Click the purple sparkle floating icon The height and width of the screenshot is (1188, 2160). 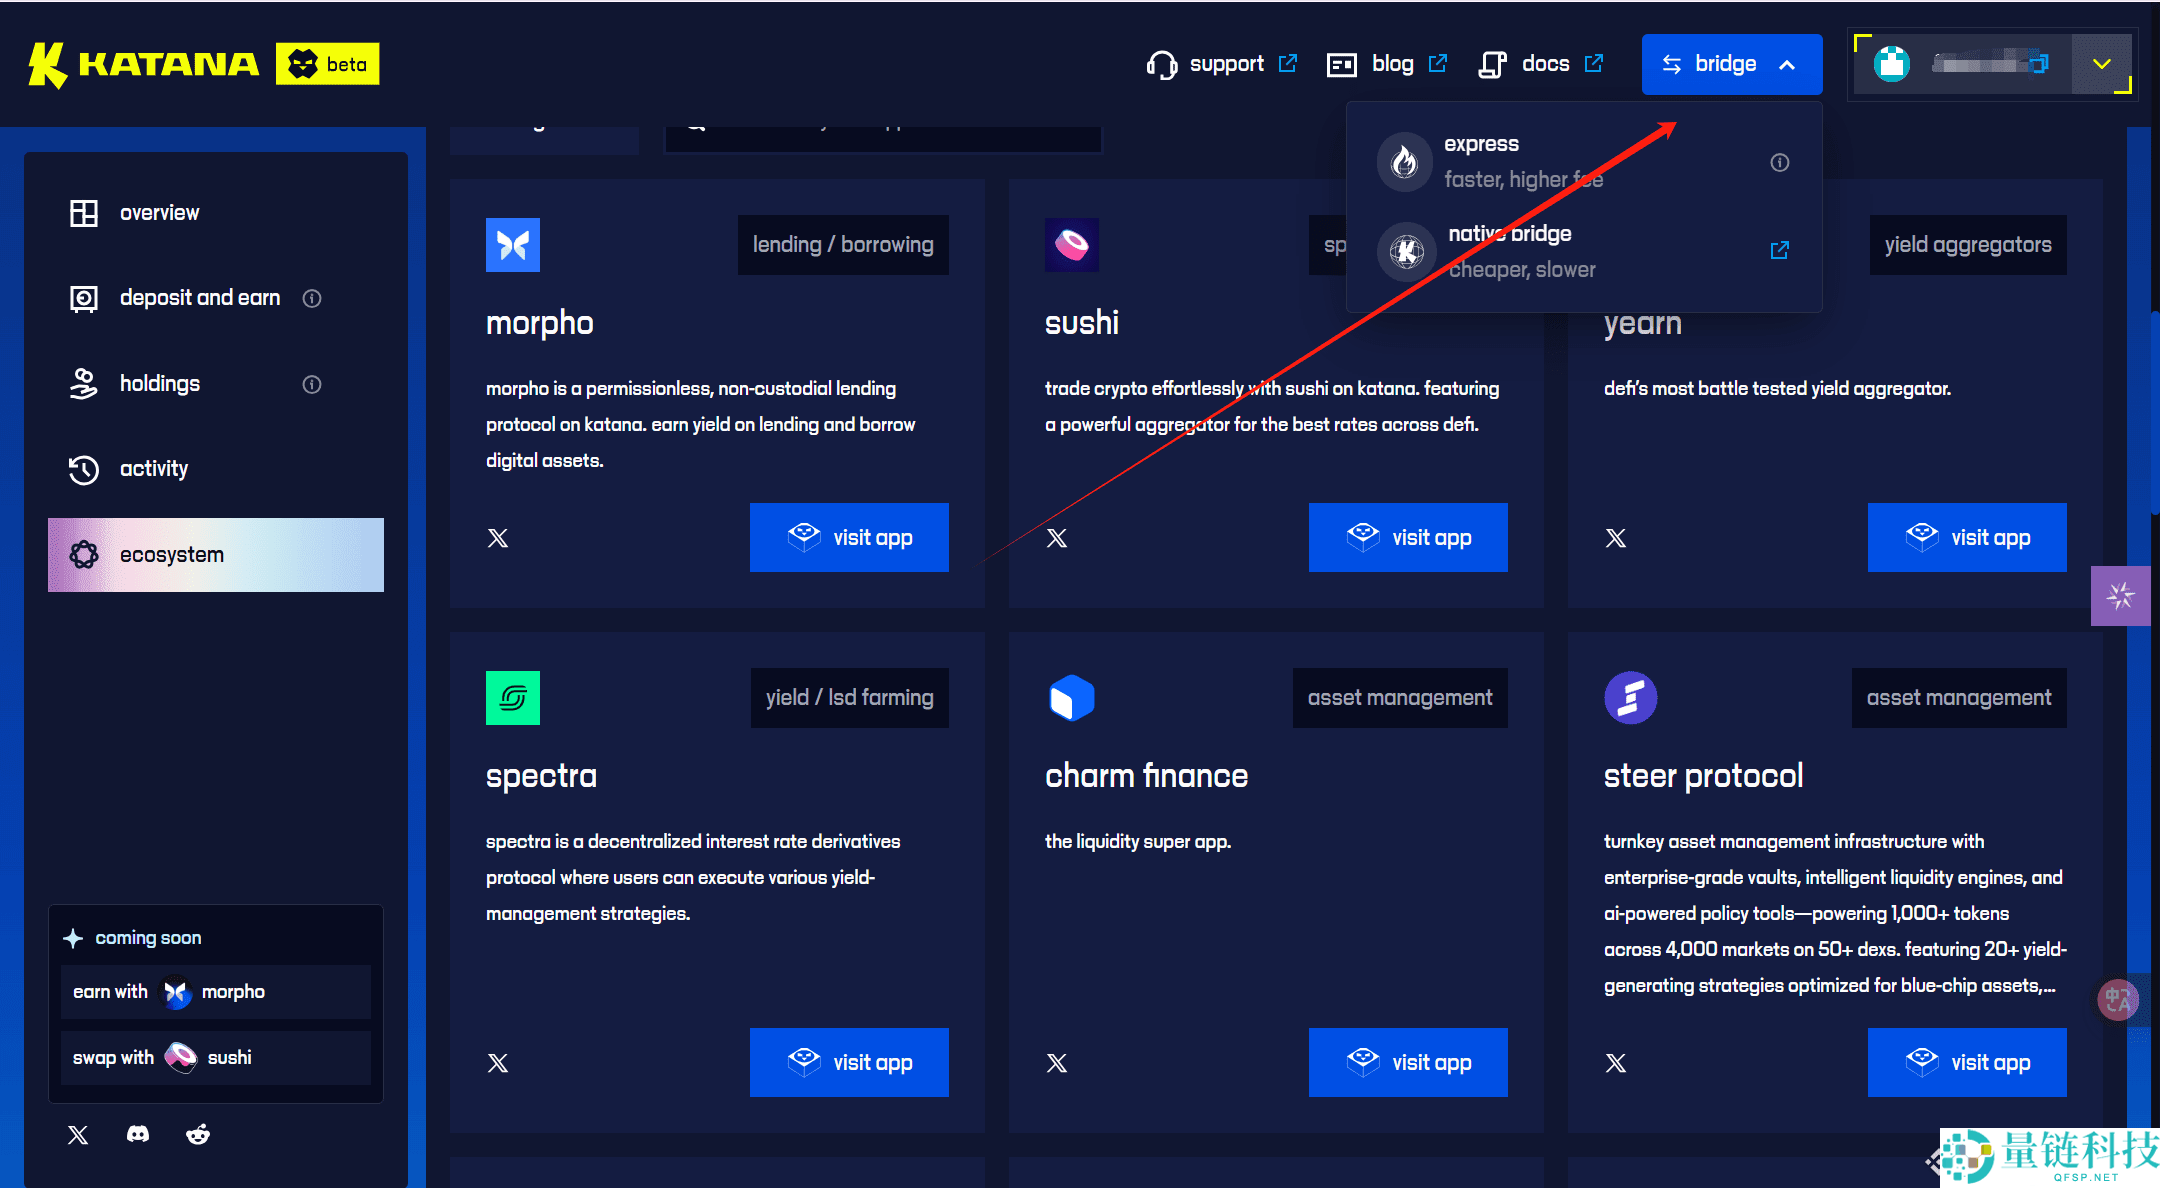coord(2120,596)
